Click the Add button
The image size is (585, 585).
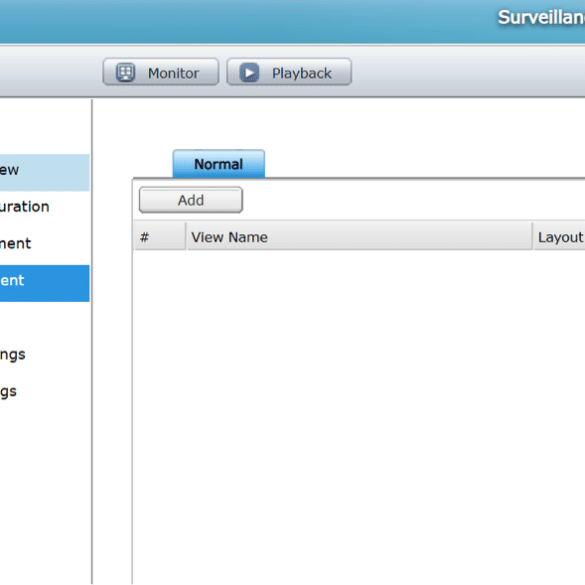tap(191, 200)
